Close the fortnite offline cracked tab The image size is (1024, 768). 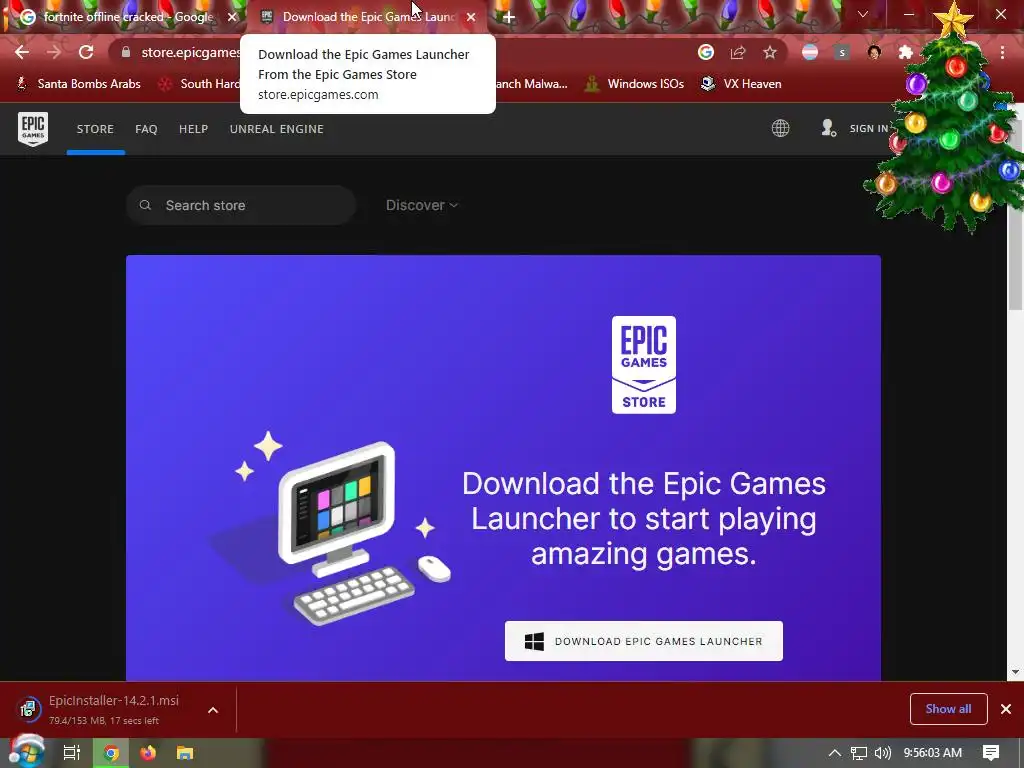point(232,17)
